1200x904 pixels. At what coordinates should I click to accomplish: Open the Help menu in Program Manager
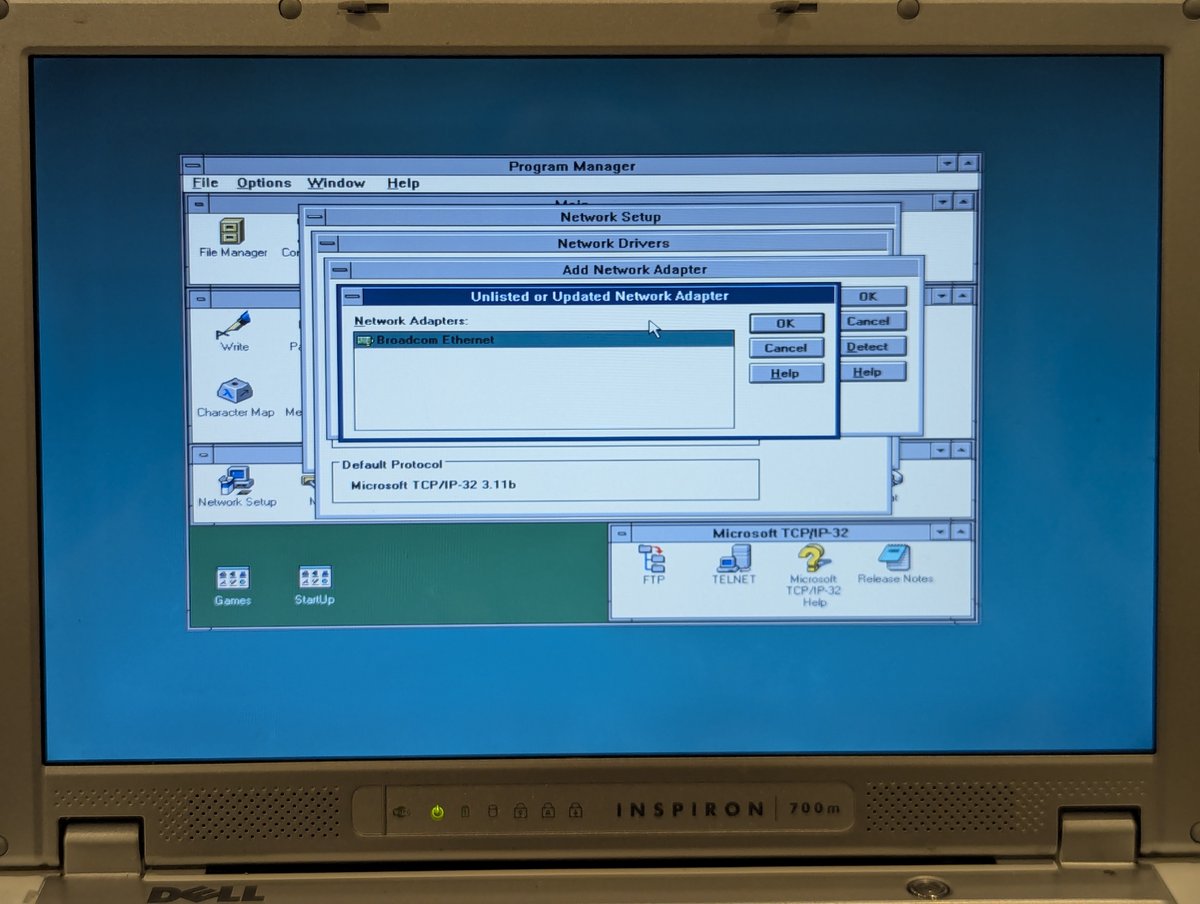pyautogui.click(x=403, y=183)
